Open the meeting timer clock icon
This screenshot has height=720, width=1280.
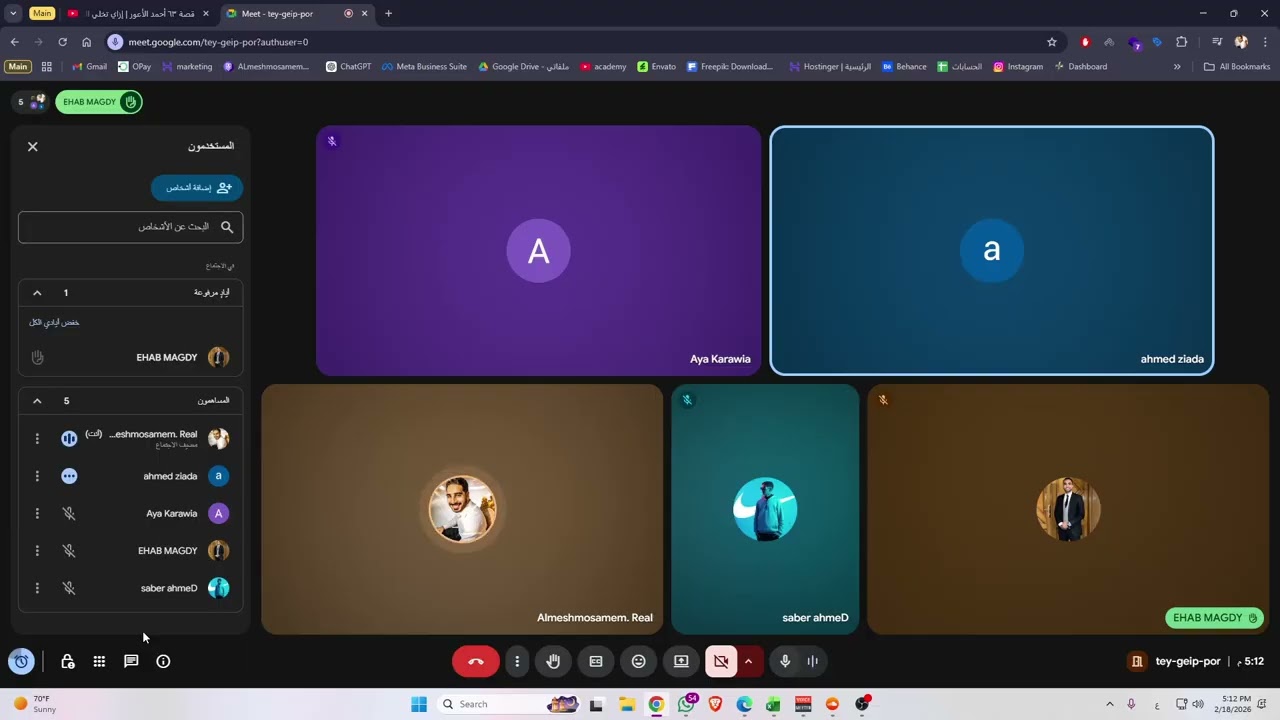[21, 661]
